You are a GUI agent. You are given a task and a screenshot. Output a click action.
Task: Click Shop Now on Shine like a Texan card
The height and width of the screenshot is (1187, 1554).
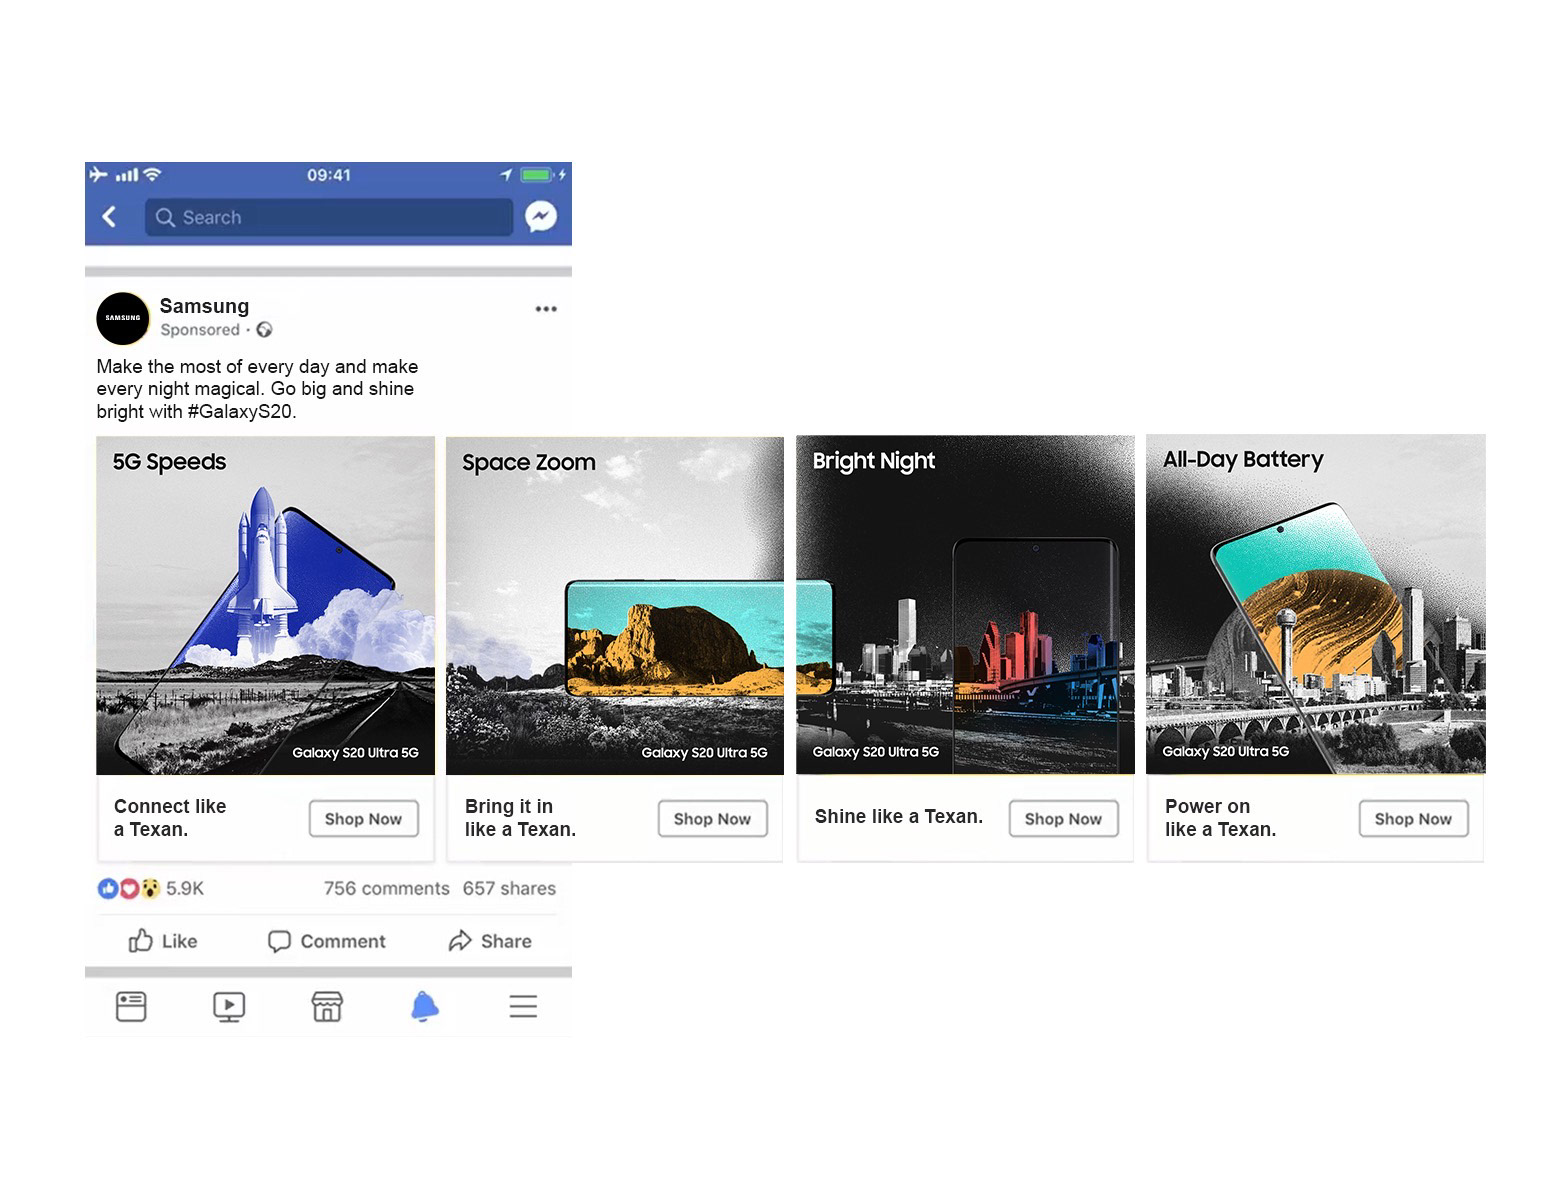point(1063,819)
